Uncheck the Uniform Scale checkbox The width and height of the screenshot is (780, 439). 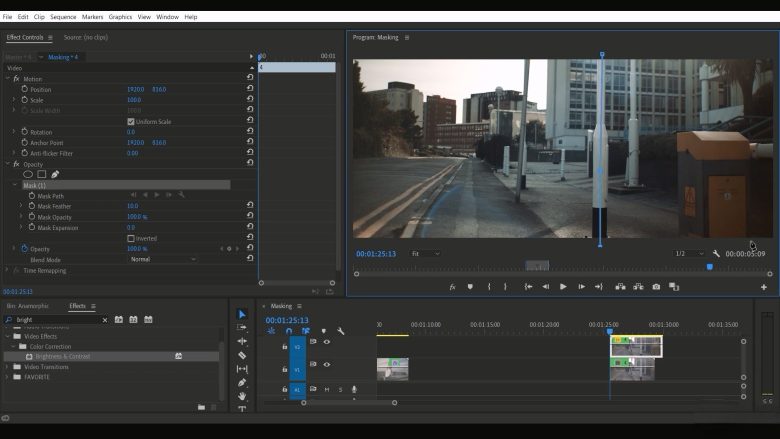[x=131, y=122]
